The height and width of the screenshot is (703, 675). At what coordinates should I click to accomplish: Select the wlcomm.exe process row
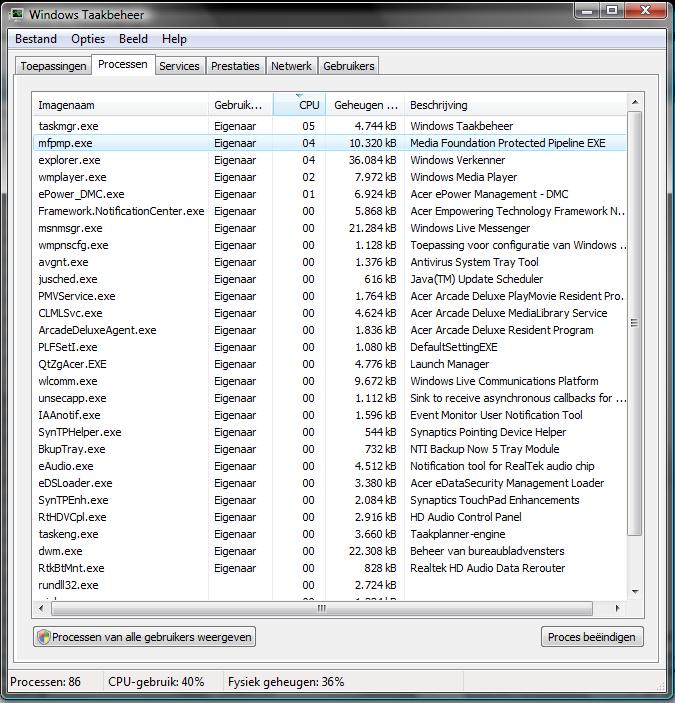pos(329,382)
